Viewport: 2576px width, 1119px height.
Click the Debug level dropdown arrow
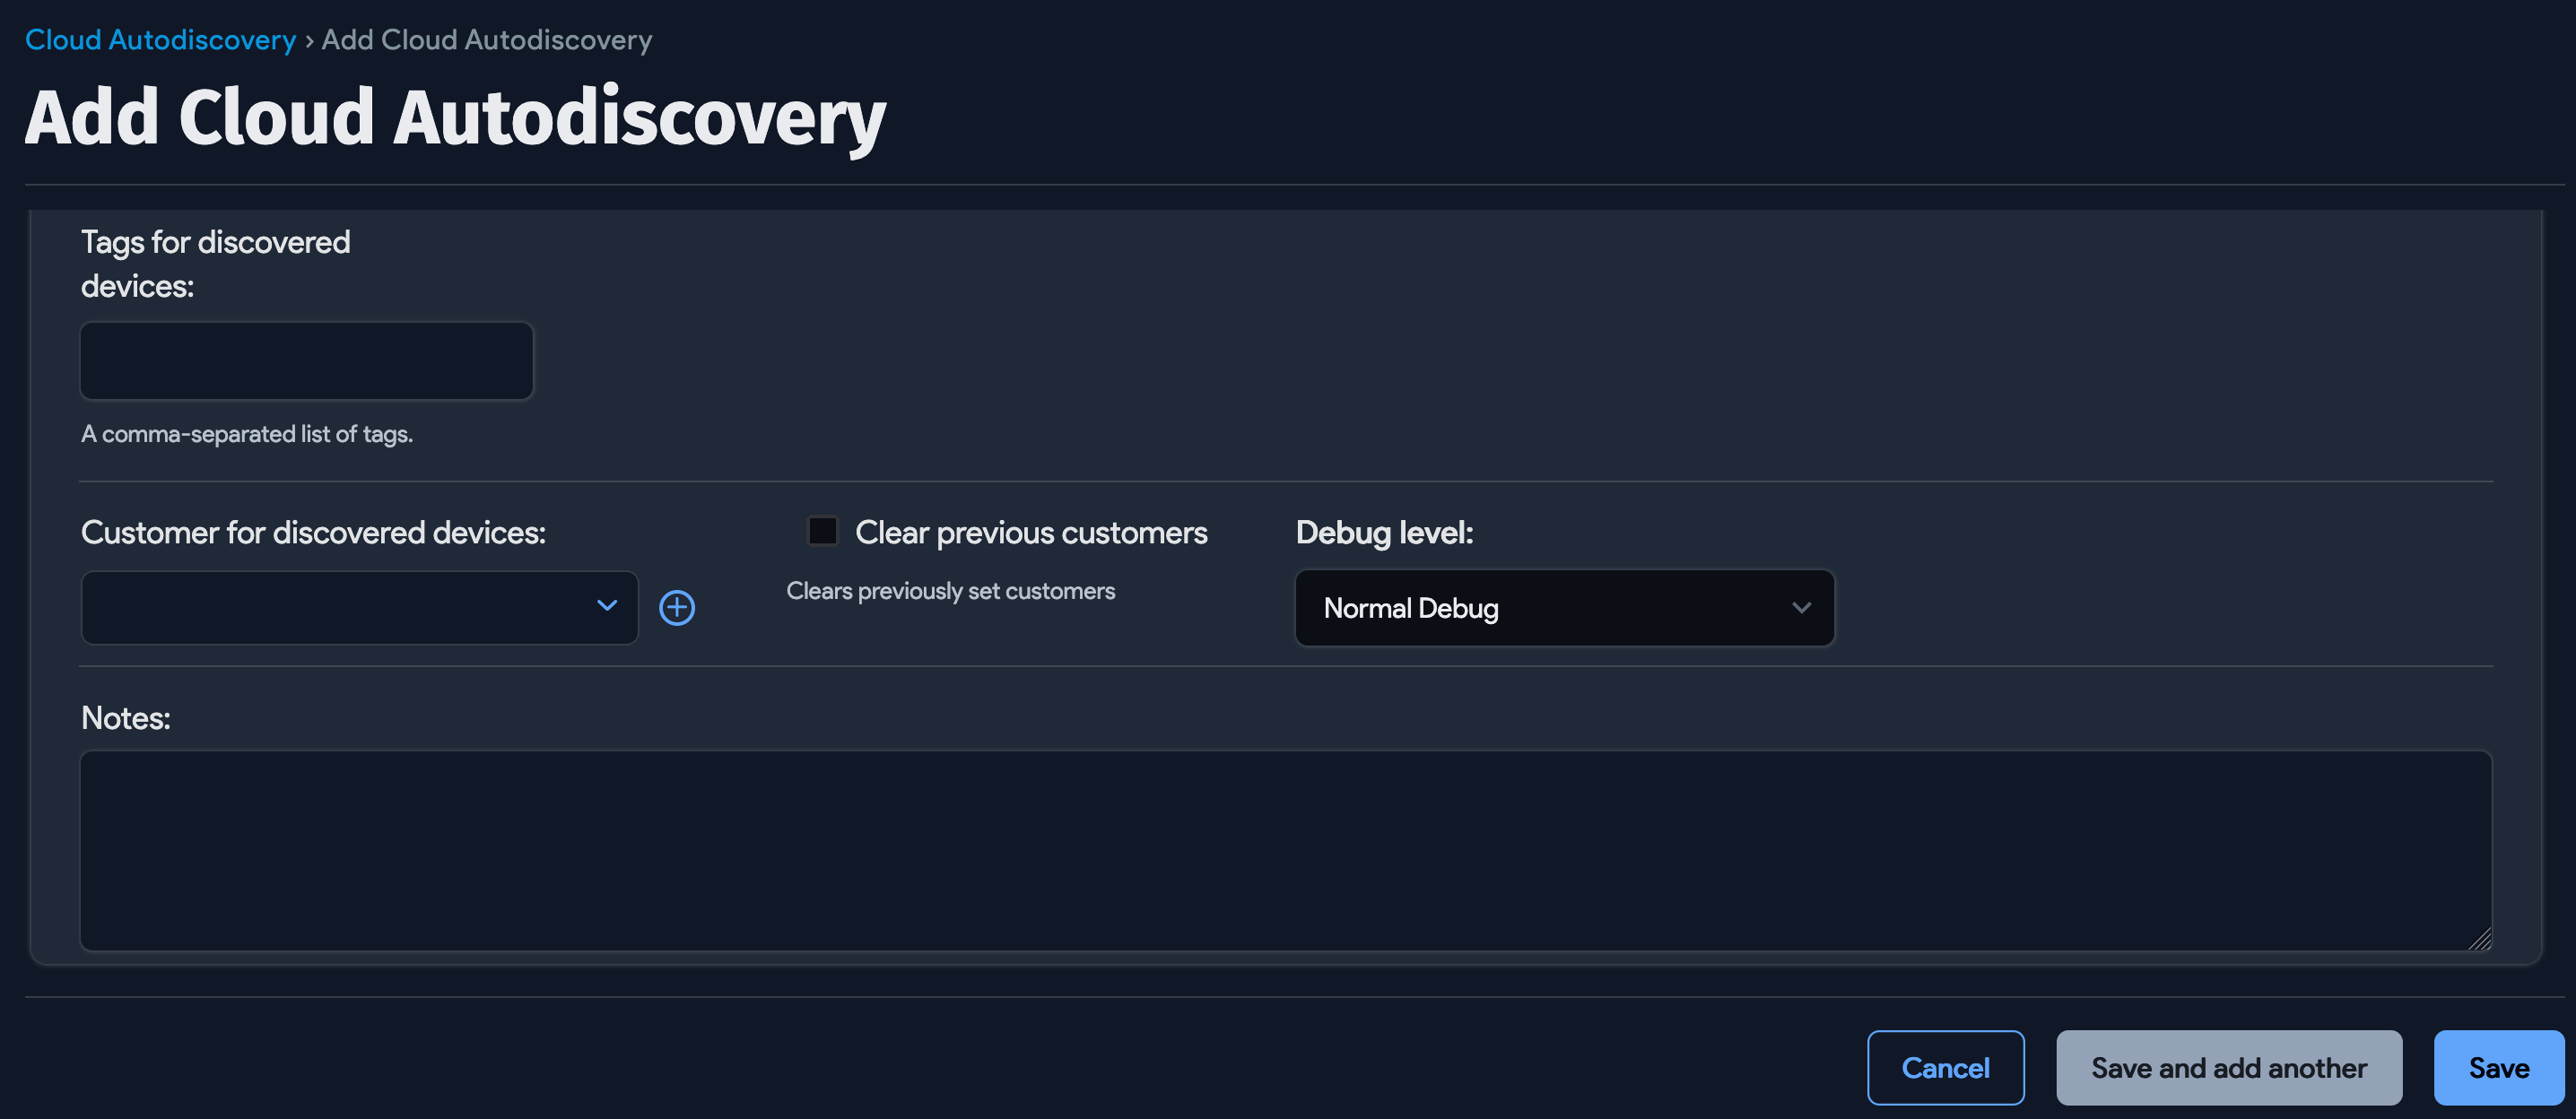[1802, 607]
